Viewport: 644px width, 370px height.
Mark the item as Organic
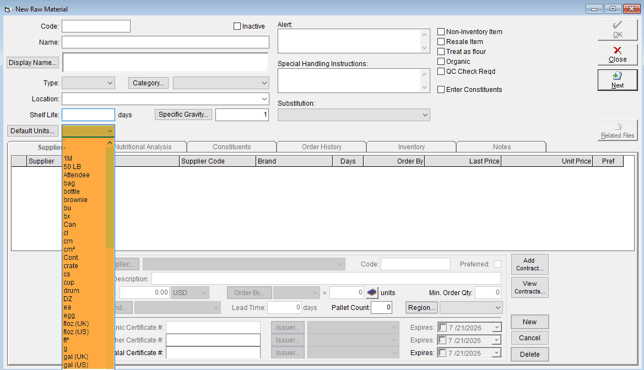(x=441, y=62)
